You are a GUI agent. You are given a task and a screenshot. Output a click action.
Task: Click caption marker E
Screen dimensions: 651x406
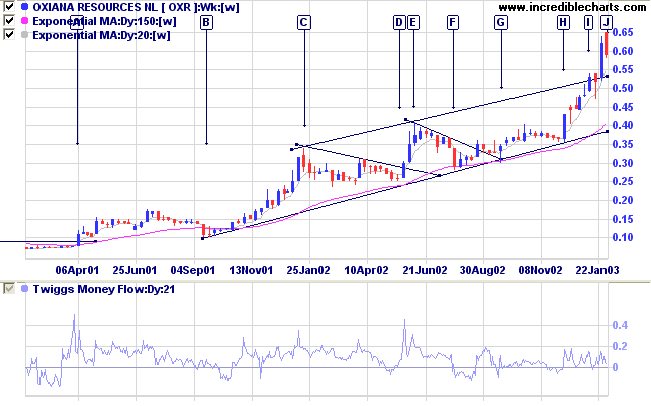[413, 22]
